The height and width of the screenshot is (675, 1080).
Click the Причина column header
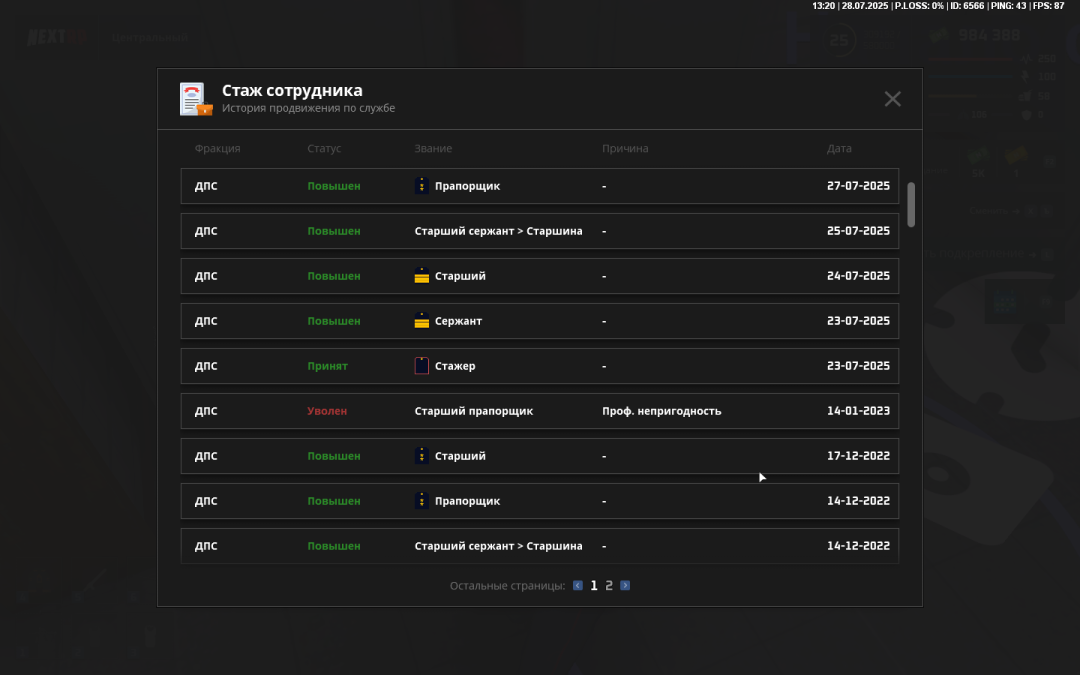625,148
